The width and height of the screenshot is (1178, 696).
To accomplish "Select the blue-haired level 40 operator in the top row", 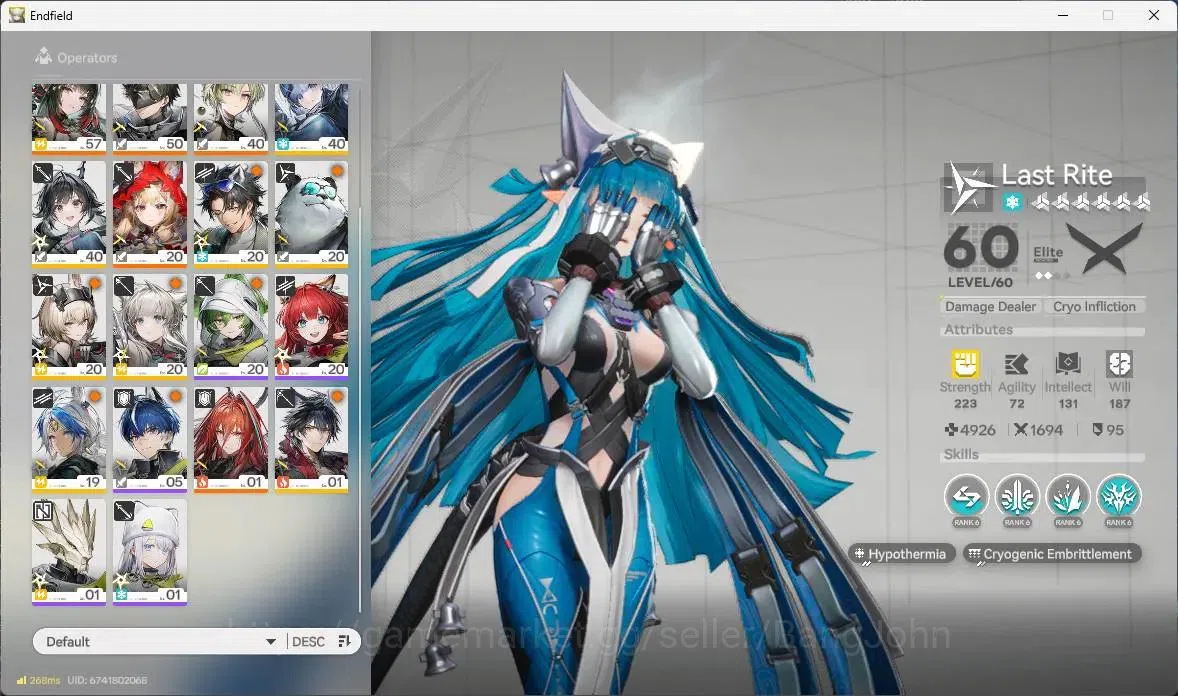I will click(x=311, y=117).
